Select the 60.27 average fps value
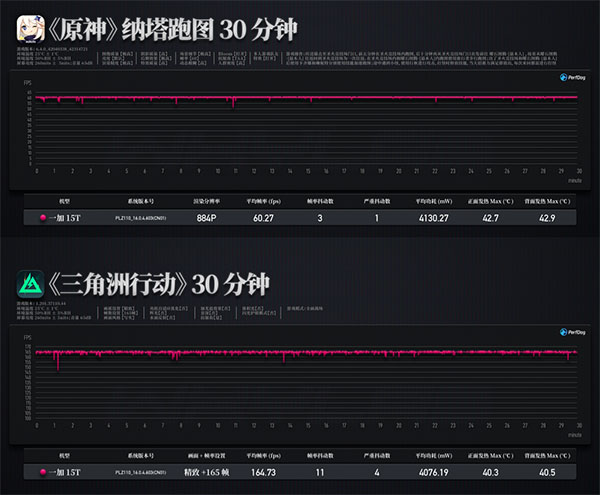 pos(263,217)
